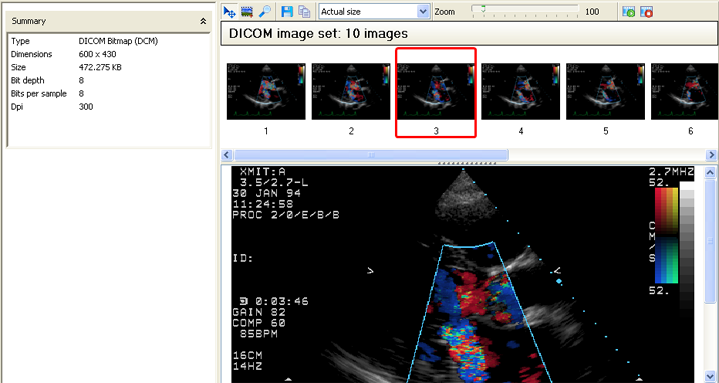The width and height of the screenshot is (719, 383).
Task: Start animation playback with green icon
Action: 629,12
